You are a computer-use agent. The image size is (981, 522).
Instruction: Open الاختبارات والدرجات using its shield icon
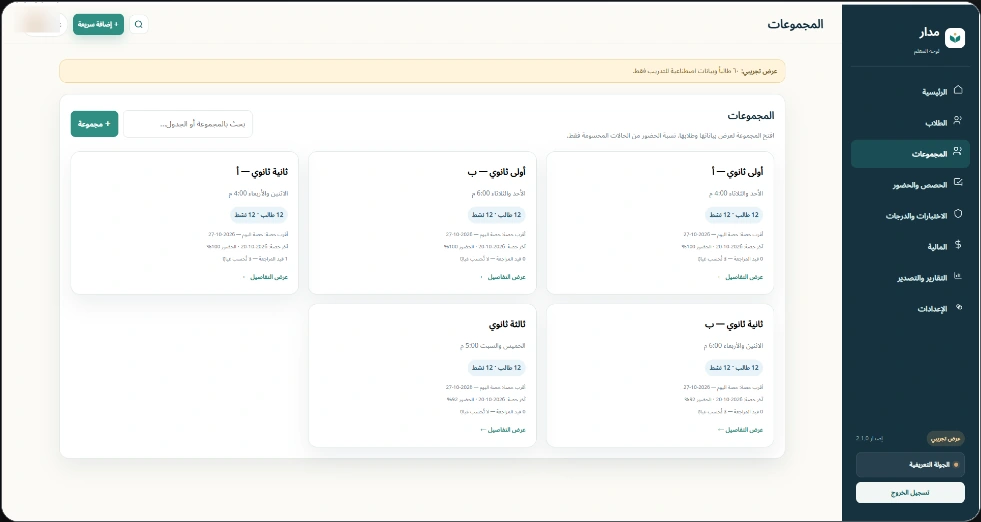958,215
